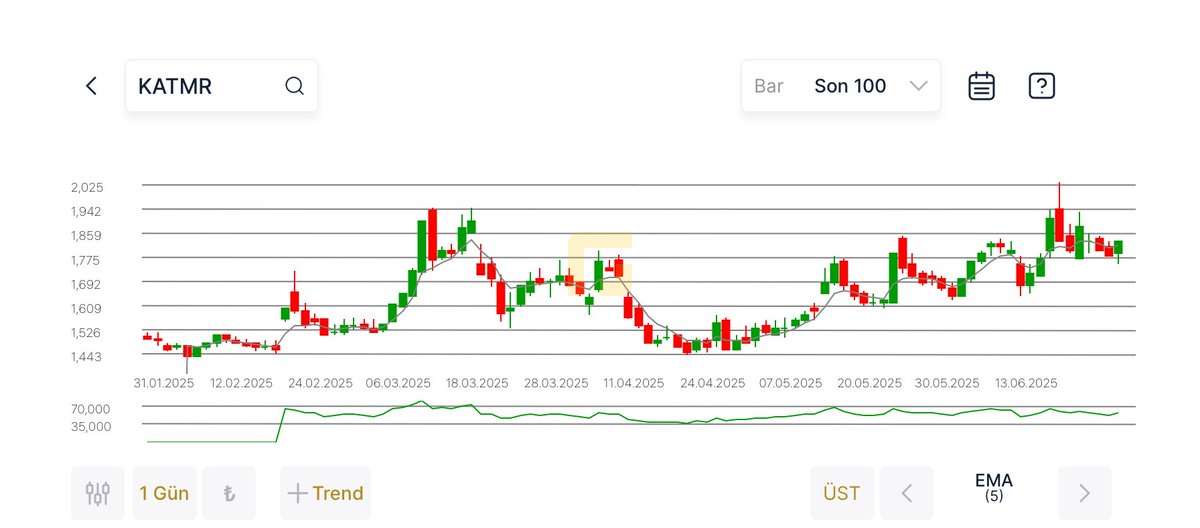Click the Son 100 dropdown chevron
The width and height of the screenshot is (1200, 528).
(919, 86)
